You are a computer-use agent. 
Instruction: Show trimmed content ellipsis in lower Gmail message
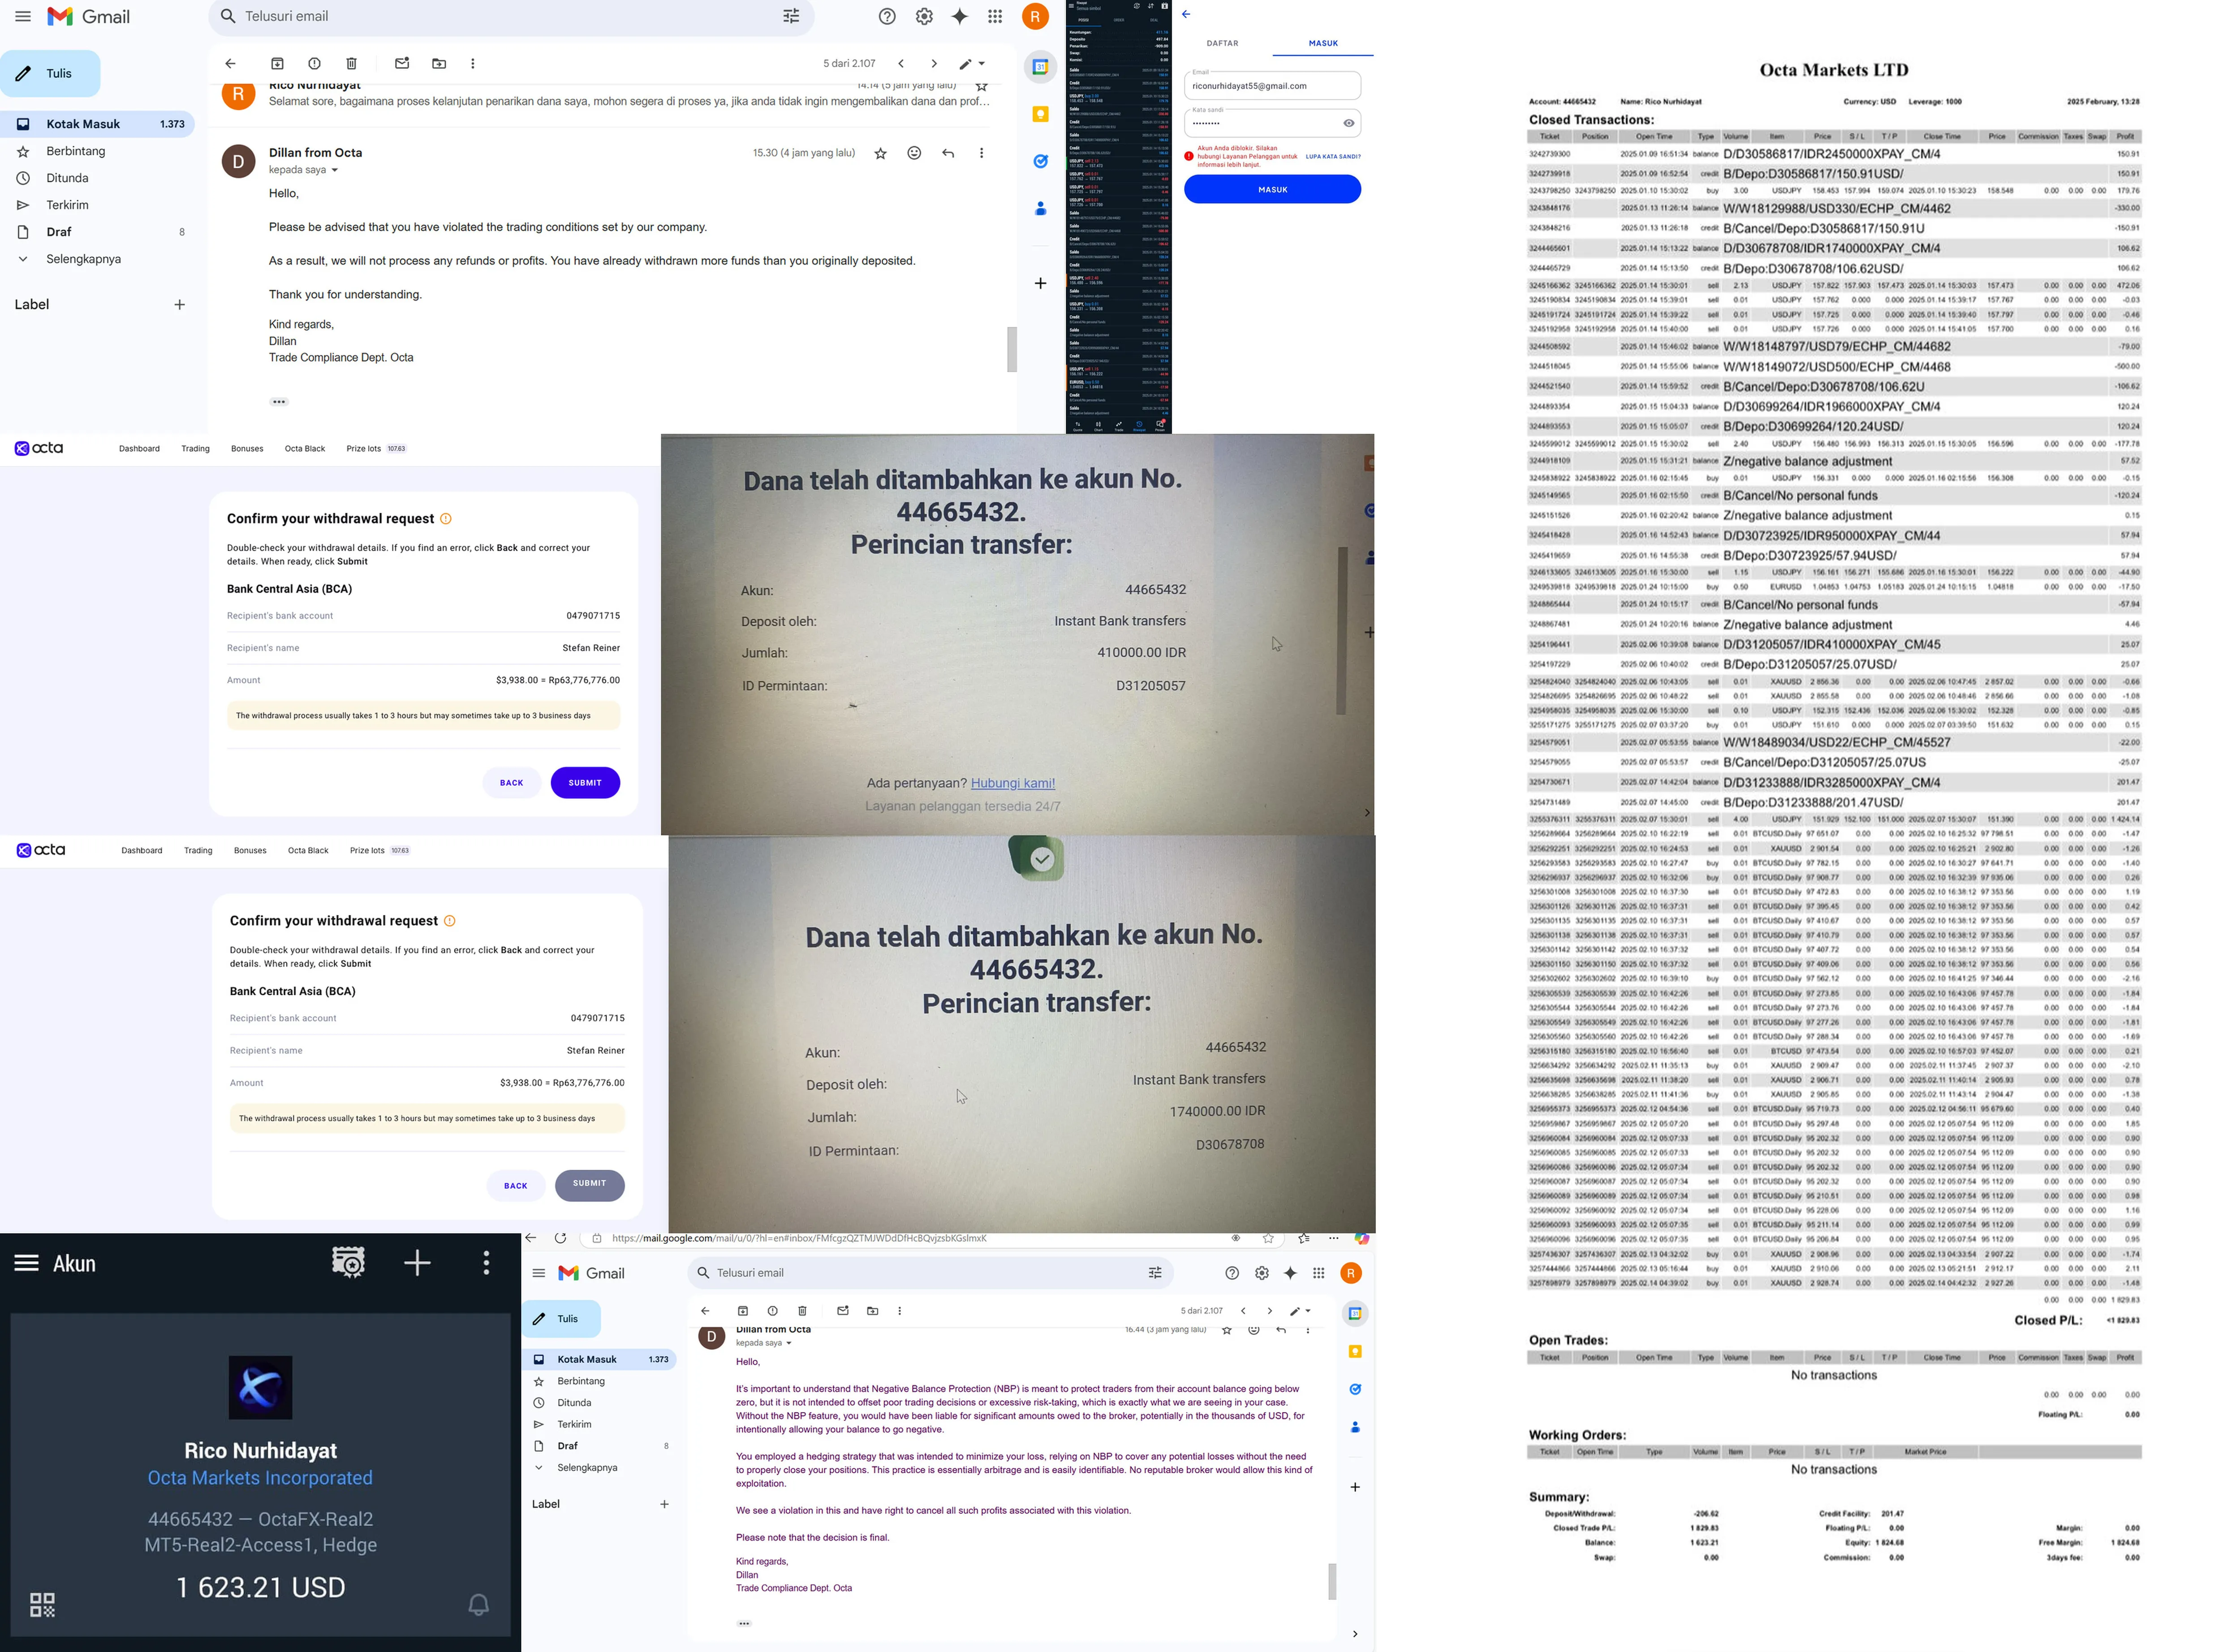tap(744, 1624)
